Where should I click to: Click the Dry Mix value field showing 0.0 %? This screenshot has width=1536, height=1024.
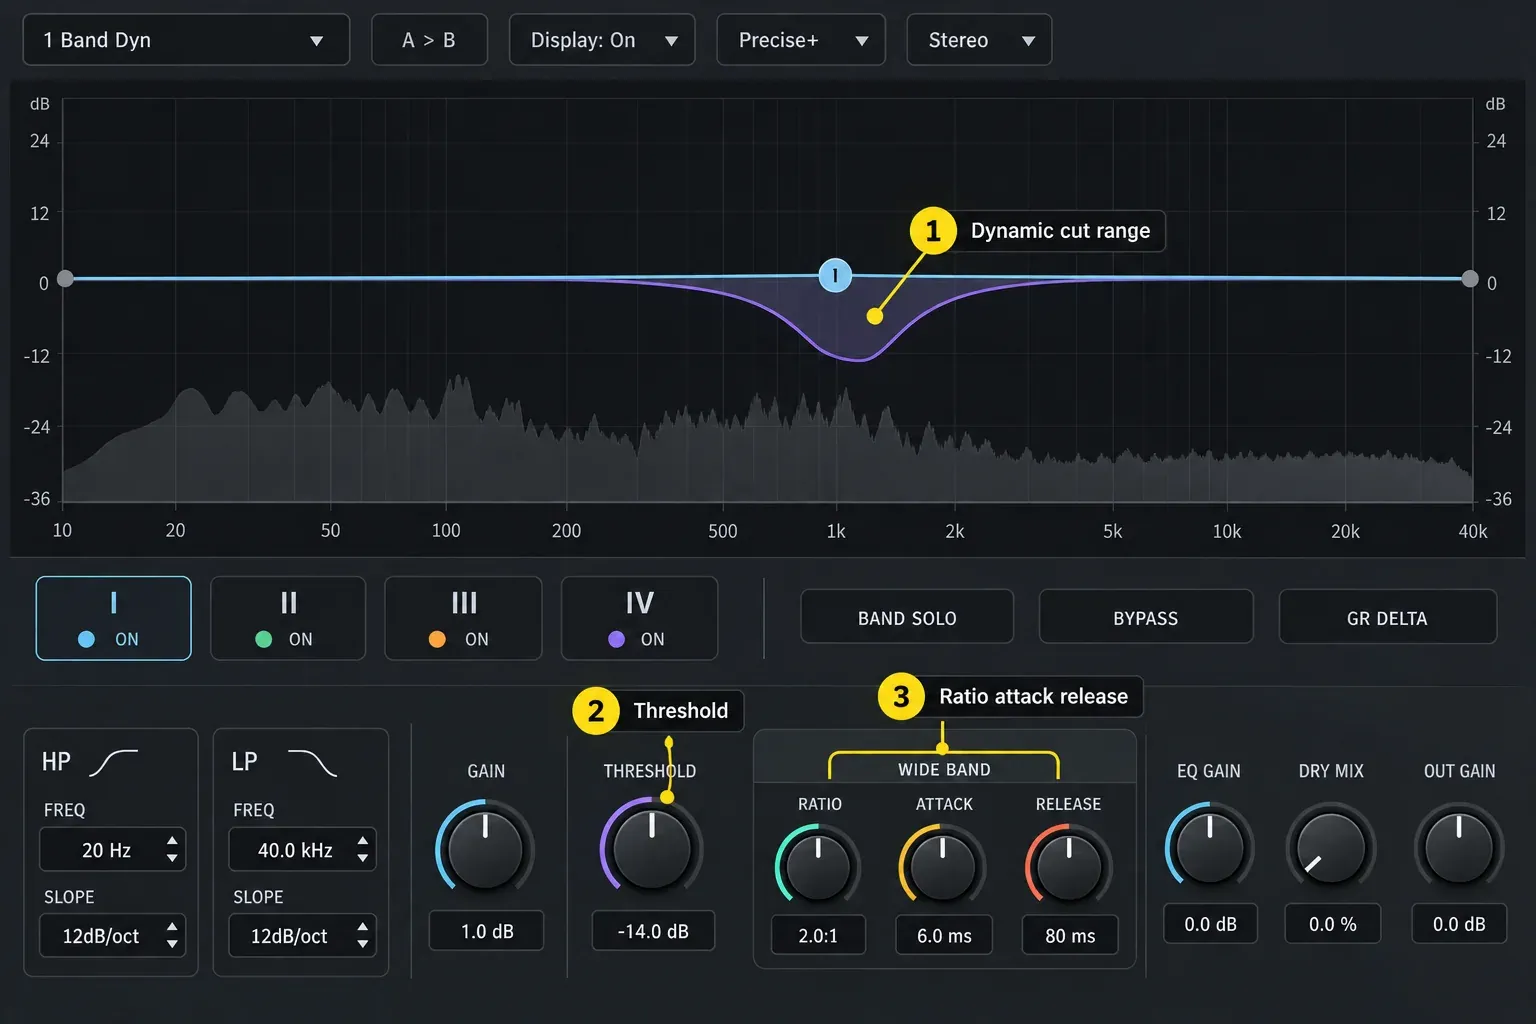tap(1332, 924)
